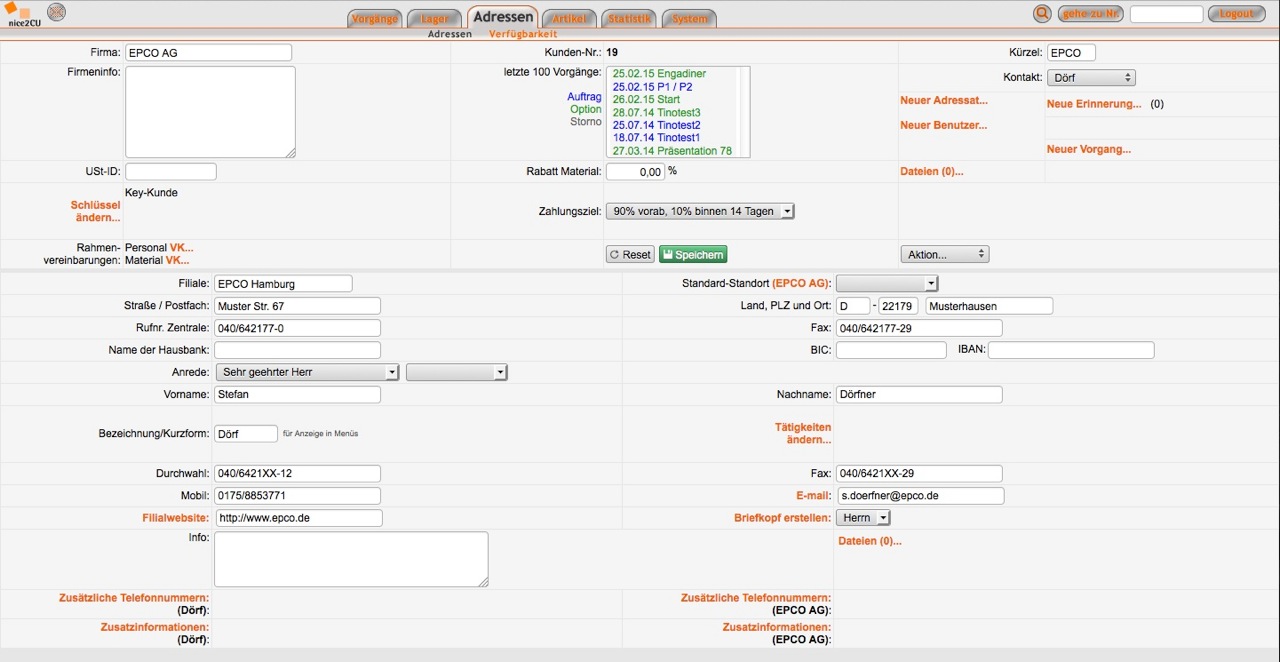Select 26.02.15 Start entry

tap(646, 100)
